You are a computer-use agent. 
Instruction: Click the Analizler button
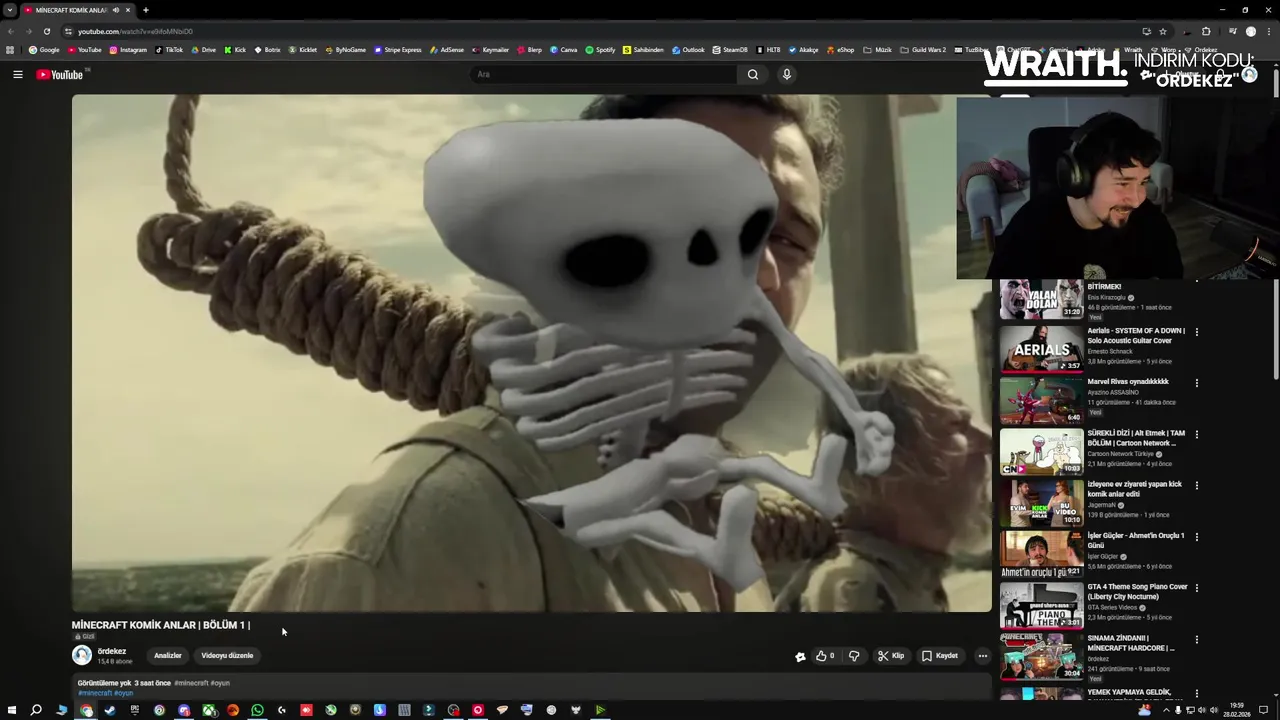168,655
